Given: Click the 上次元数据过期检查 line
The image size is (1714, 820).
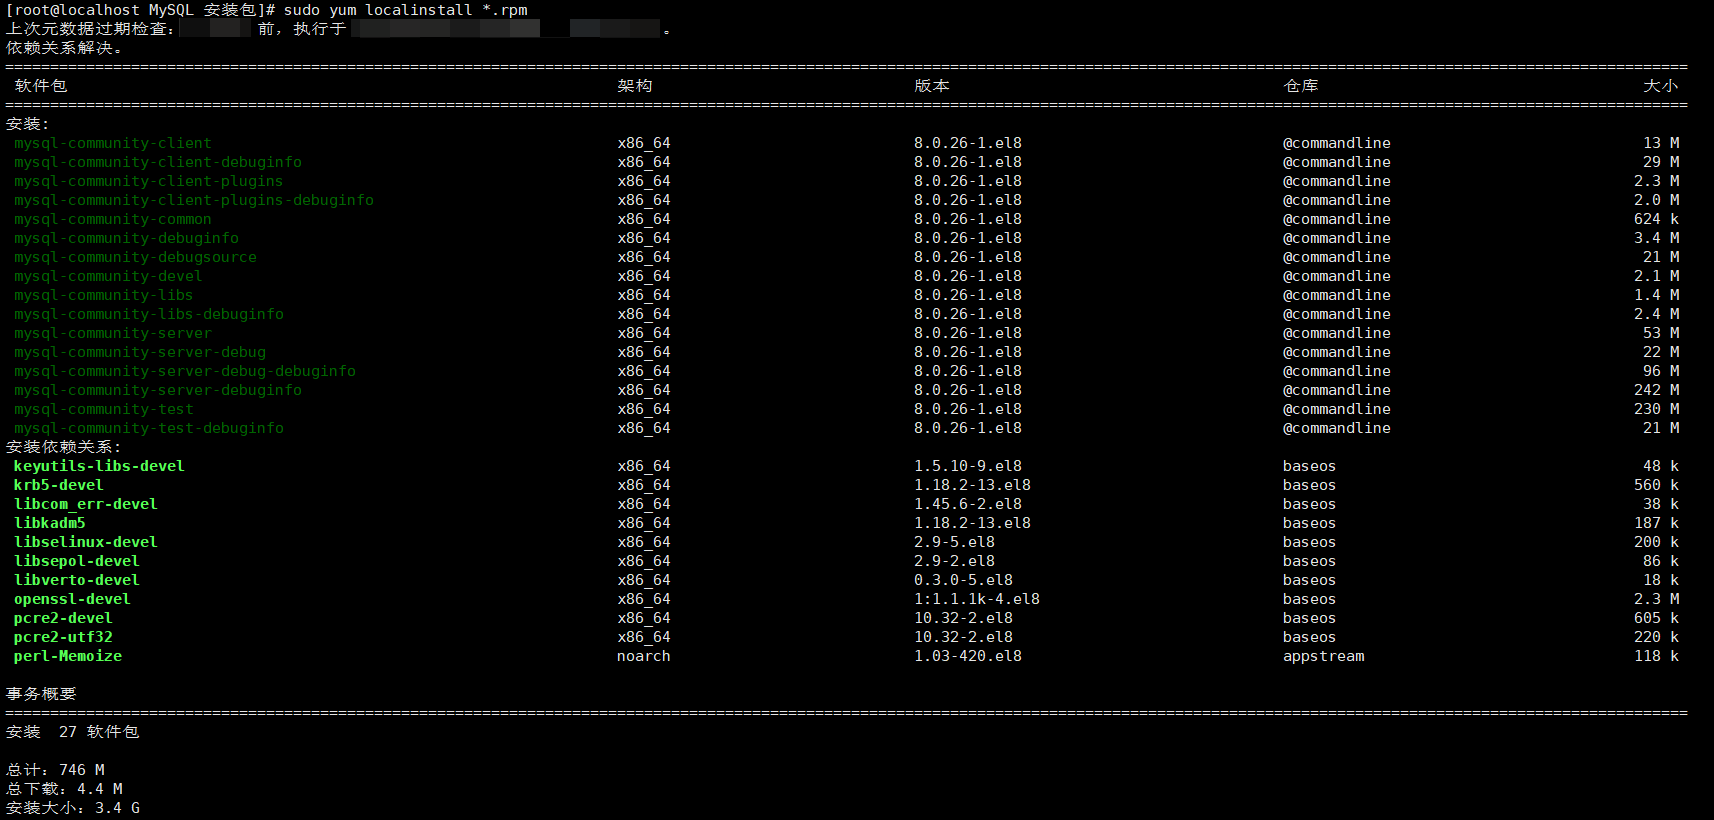Looking at the screenshot, I should (x=338, y=29).
